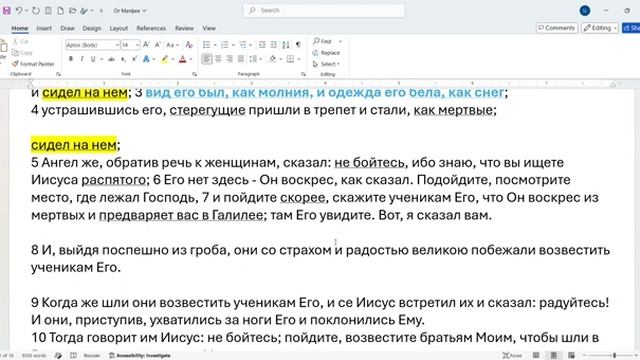Open the account avatar in title bar
Screen dimensions: 640x360
(x=585, y=11)
